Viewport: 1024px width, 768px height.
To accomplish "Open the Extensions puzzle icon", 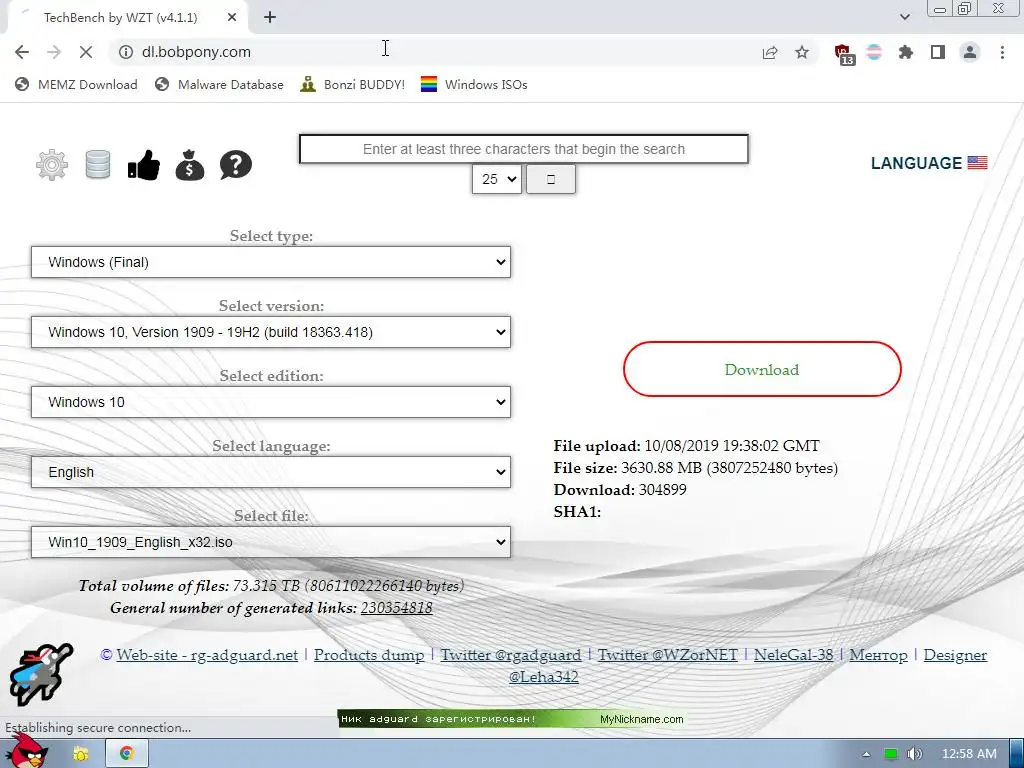I will tap(906, 52).
